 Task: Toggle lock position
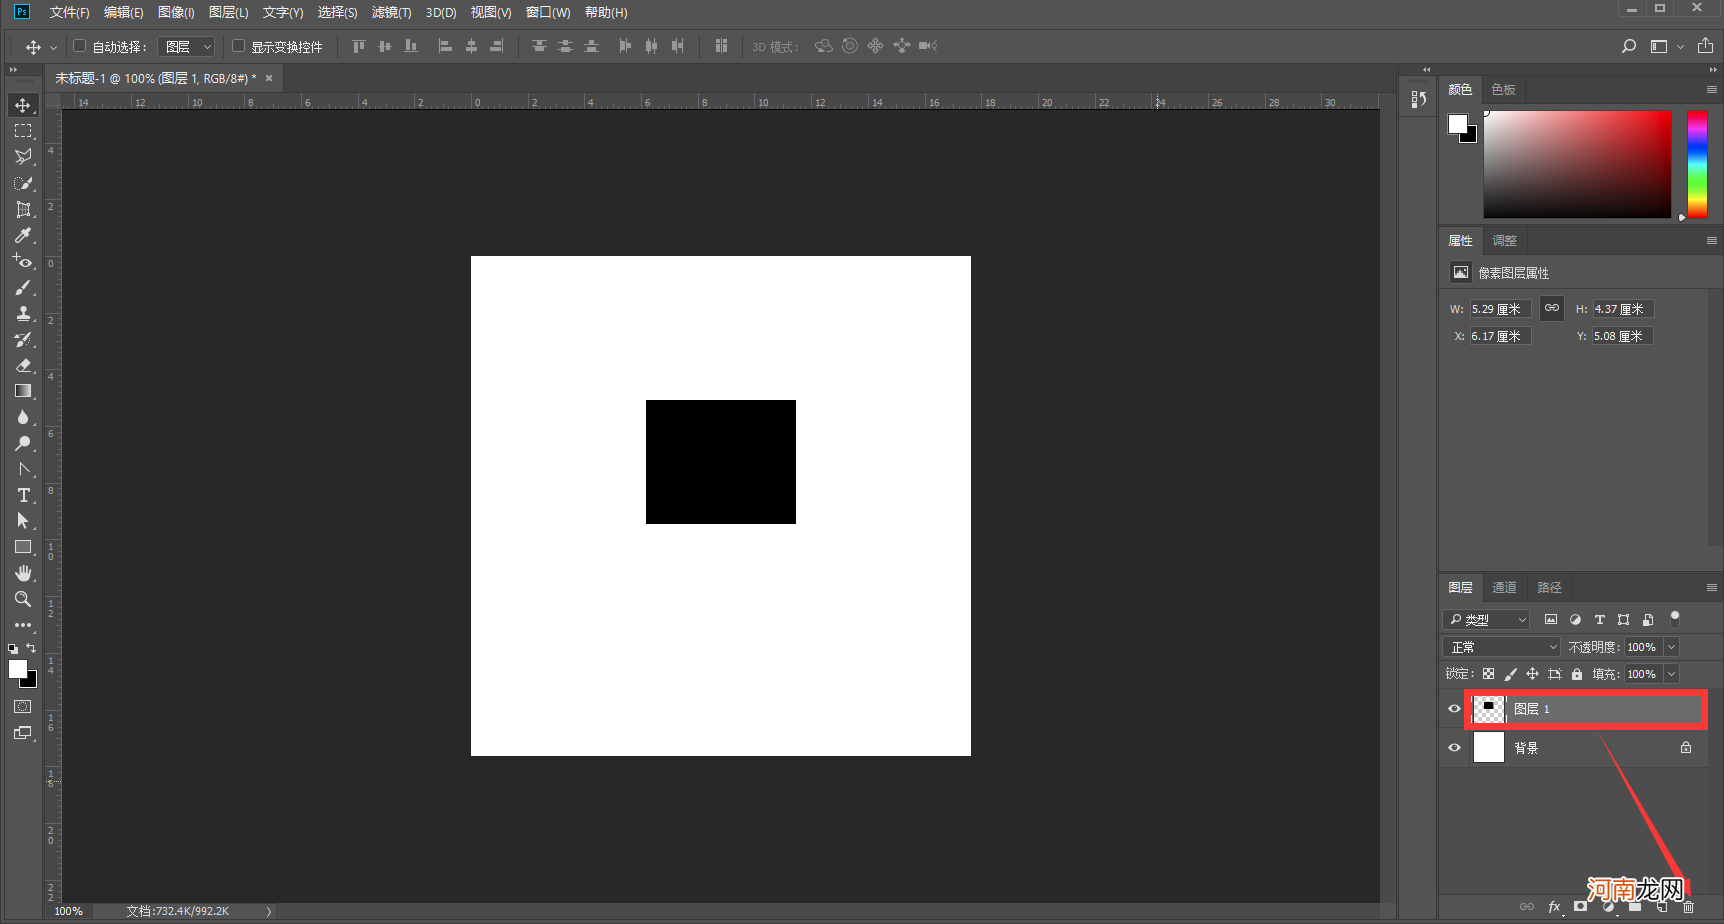point(1532,674)
